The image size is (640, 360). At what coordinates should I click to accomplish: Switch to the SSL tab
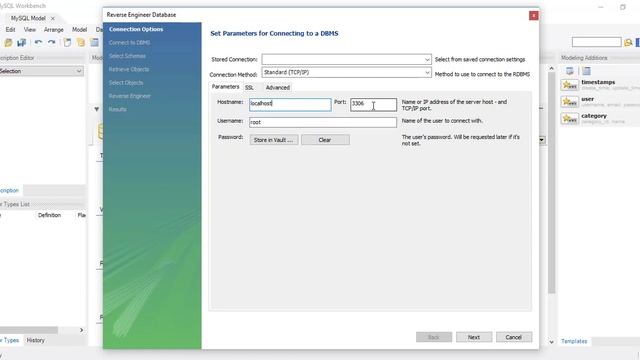click(249, 88)
